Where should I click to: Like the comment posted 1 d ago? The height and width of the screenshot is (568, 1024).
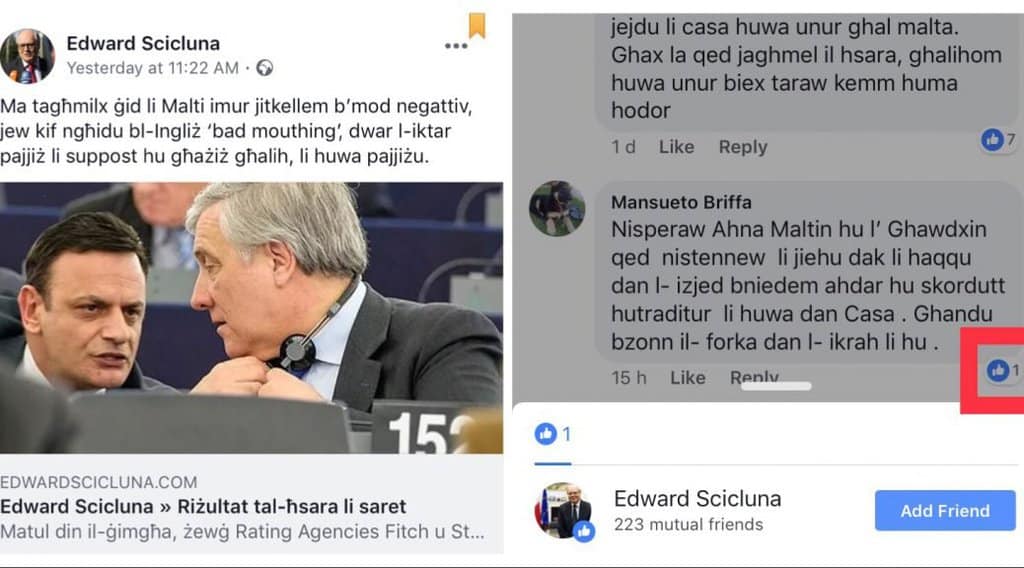click(676, 147)
